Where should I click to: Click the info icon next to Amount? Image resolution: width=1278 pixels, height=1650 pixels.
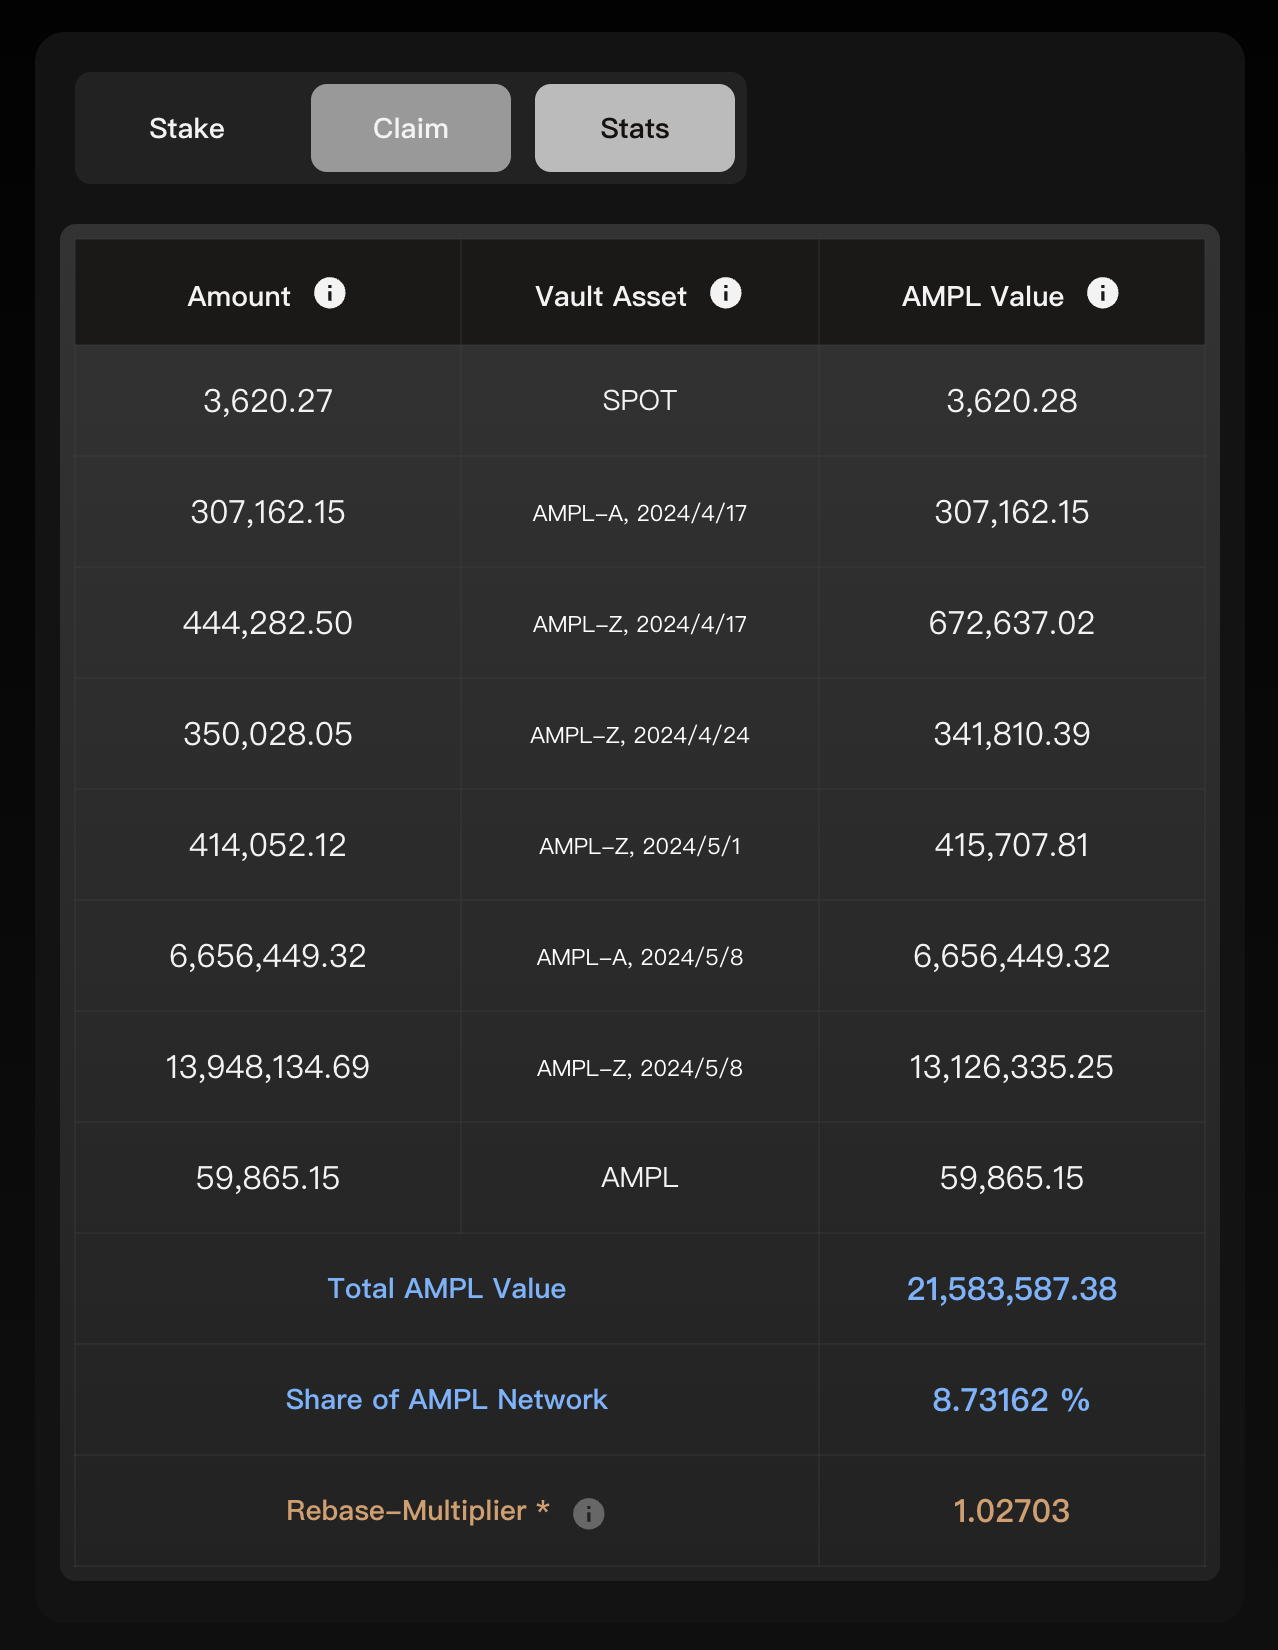coord(329,294)
